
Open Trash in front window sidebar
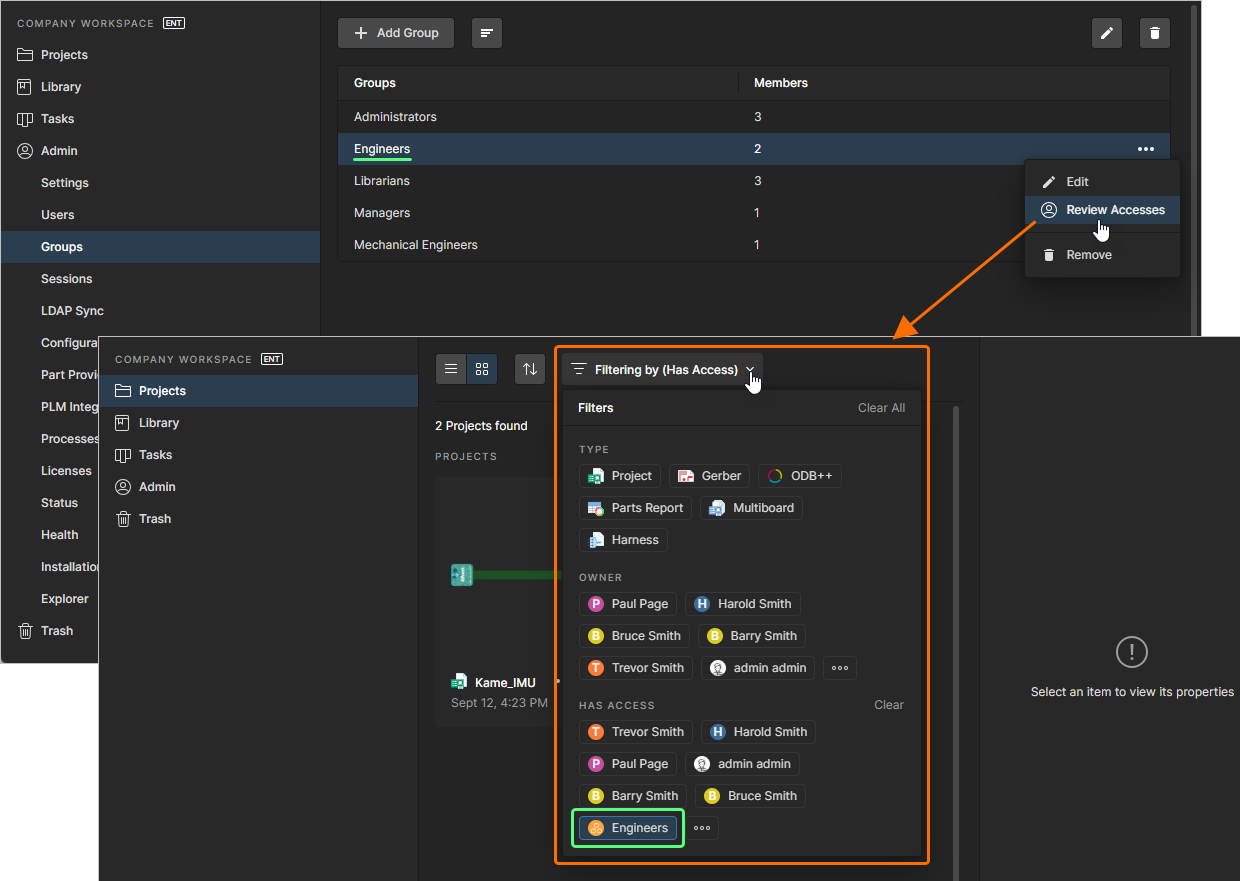[x=258, y=519]
